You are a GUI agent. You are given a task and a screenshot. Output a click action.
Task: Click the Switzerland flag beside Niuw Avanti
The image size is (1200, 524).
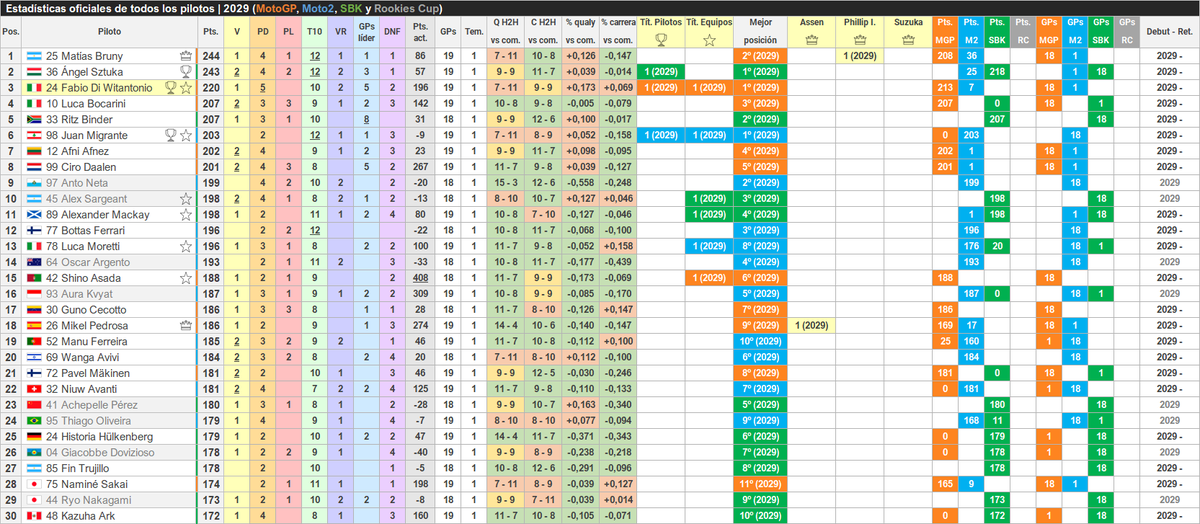pos(33,388)
